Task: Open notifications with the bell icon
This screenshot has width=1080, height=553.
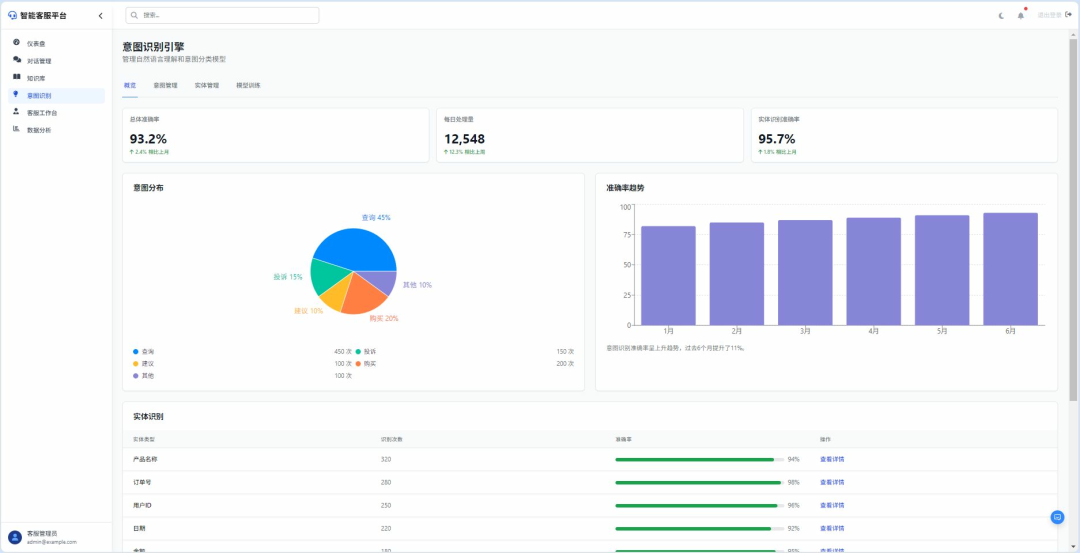Action: tap(1021, 15)
